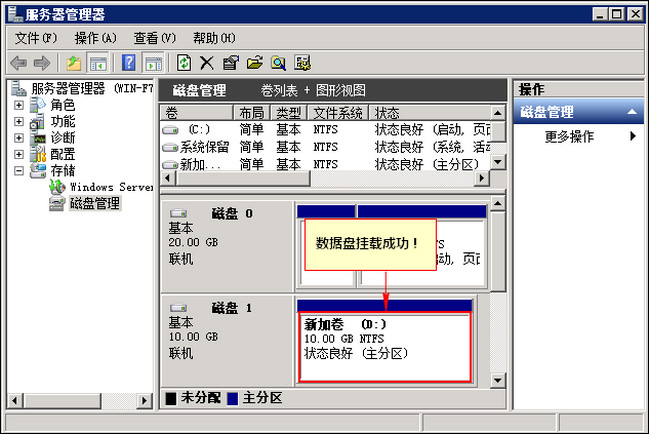649x434 pixels.
Task: Click the Up One Level folder icon
Action: (75, 63)
